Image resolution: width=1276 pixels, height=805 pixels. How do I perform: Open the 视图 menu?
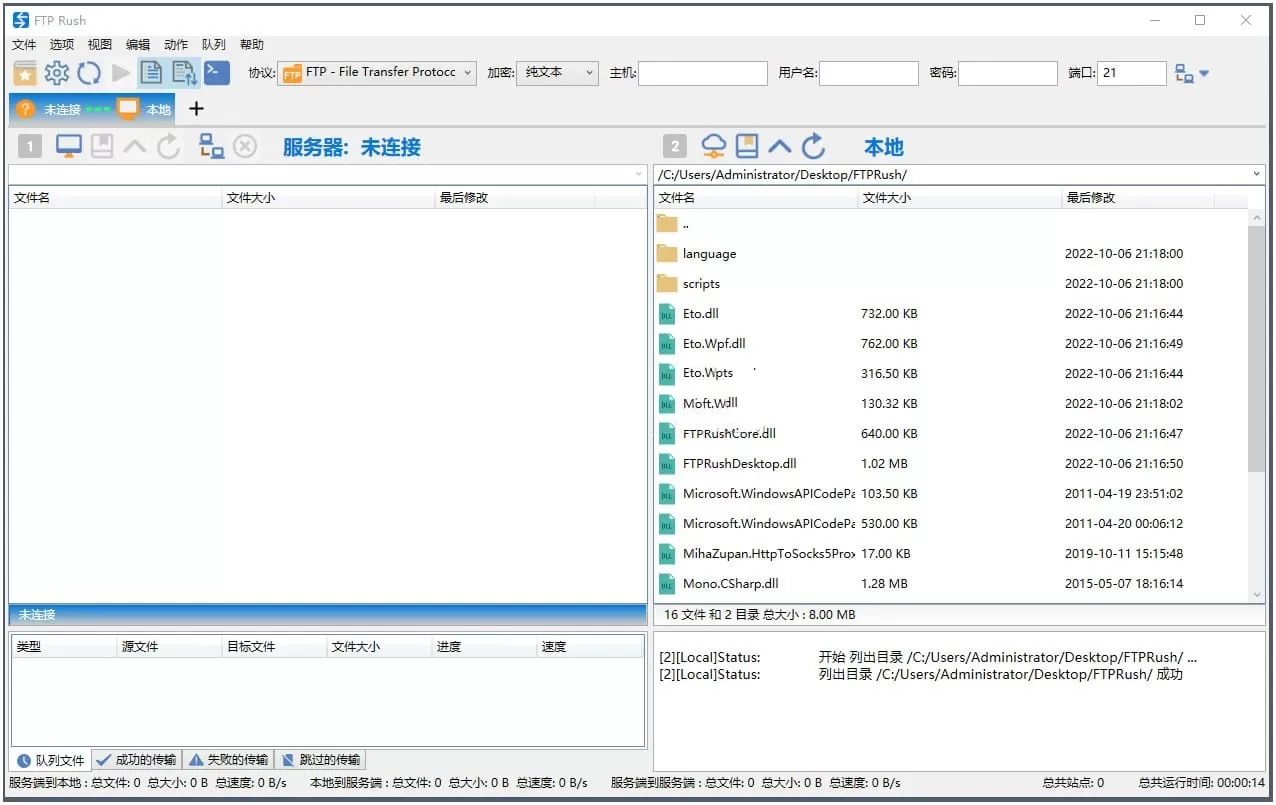100,45
